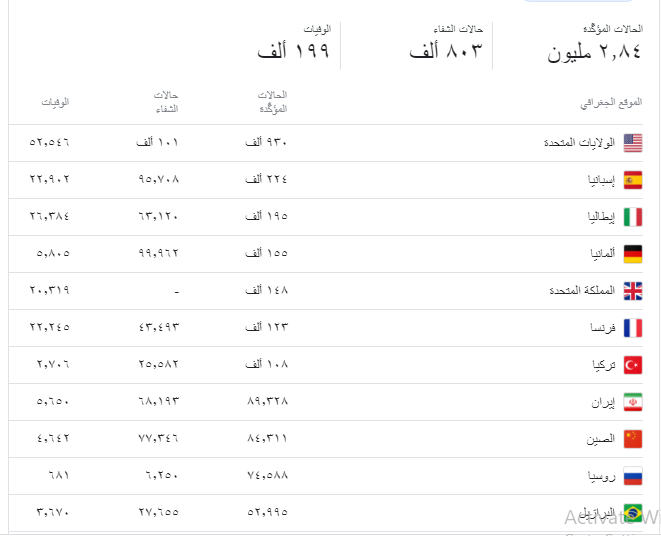The image size is (661, 536).
Task: Click total recoveries ٨٠٣ ألف figure
Action: pyautogui.click(x=446, y=52)
